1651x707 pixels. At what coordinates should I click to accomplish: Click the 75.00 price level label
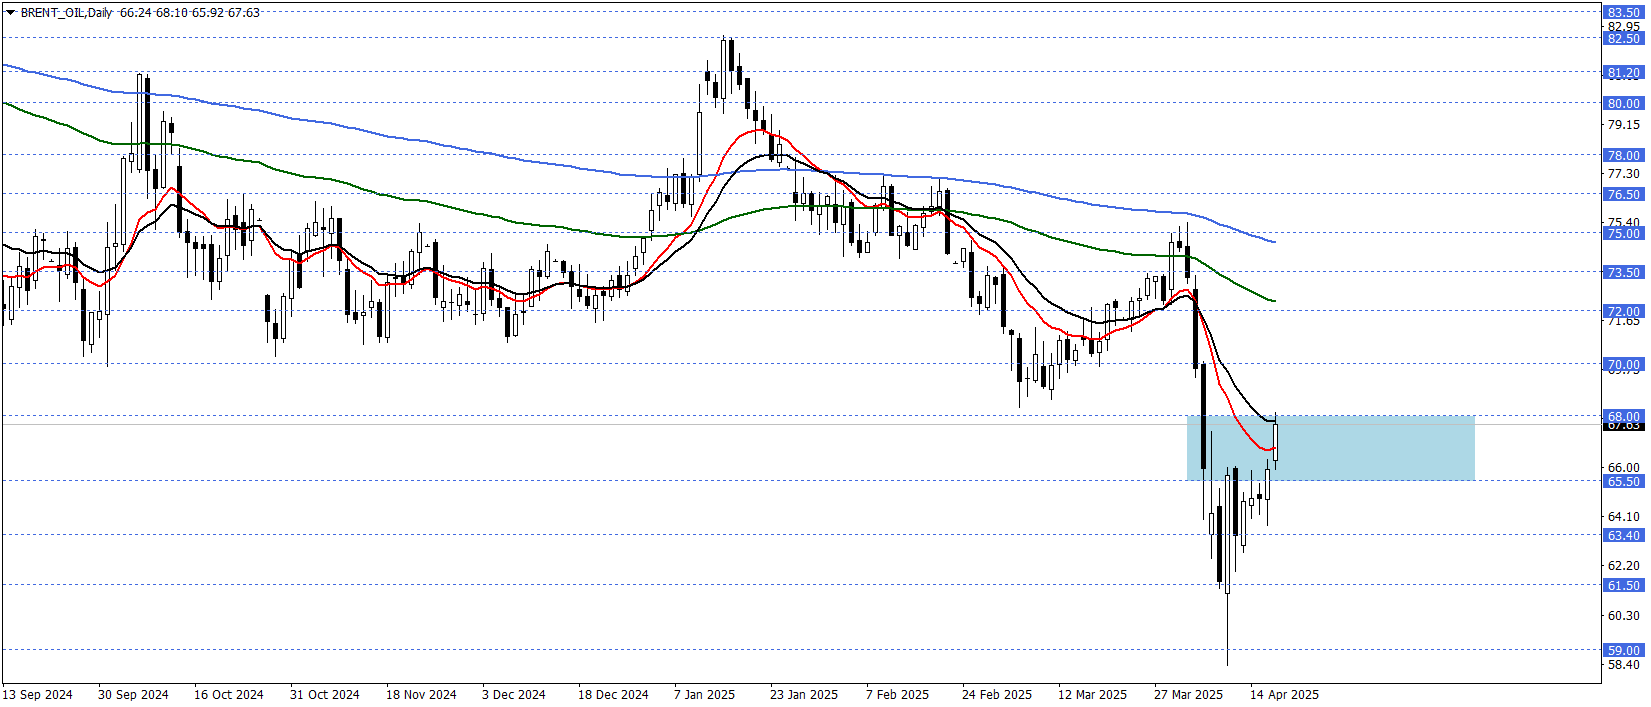1623,233
